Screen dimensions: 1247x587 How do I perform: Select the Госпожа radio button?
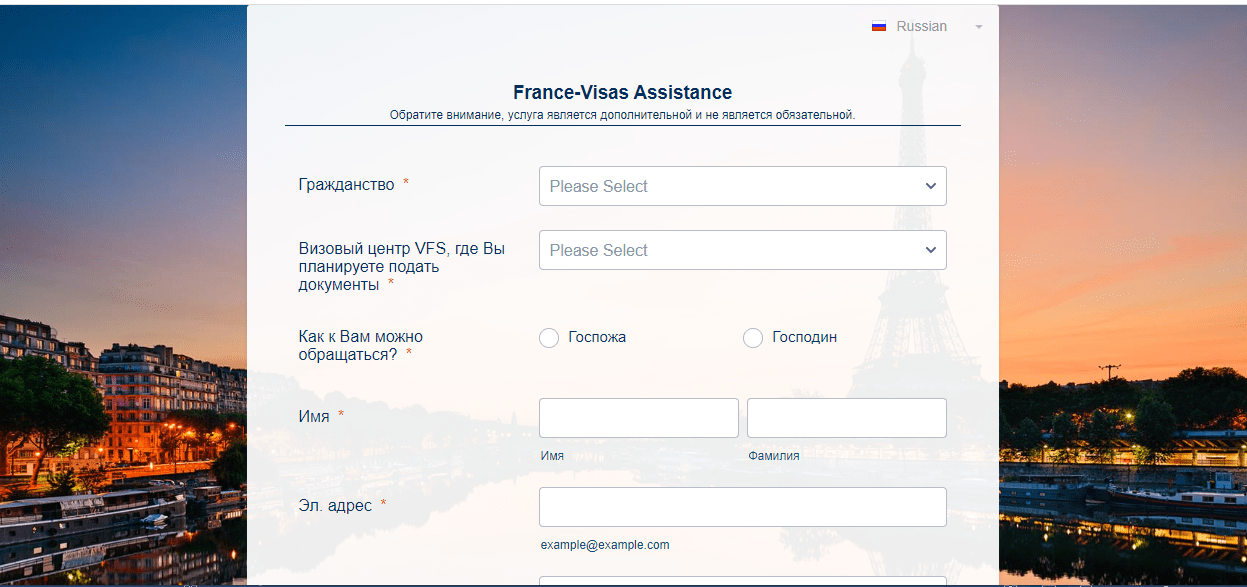pyautogui.click(x=549, y=338)
